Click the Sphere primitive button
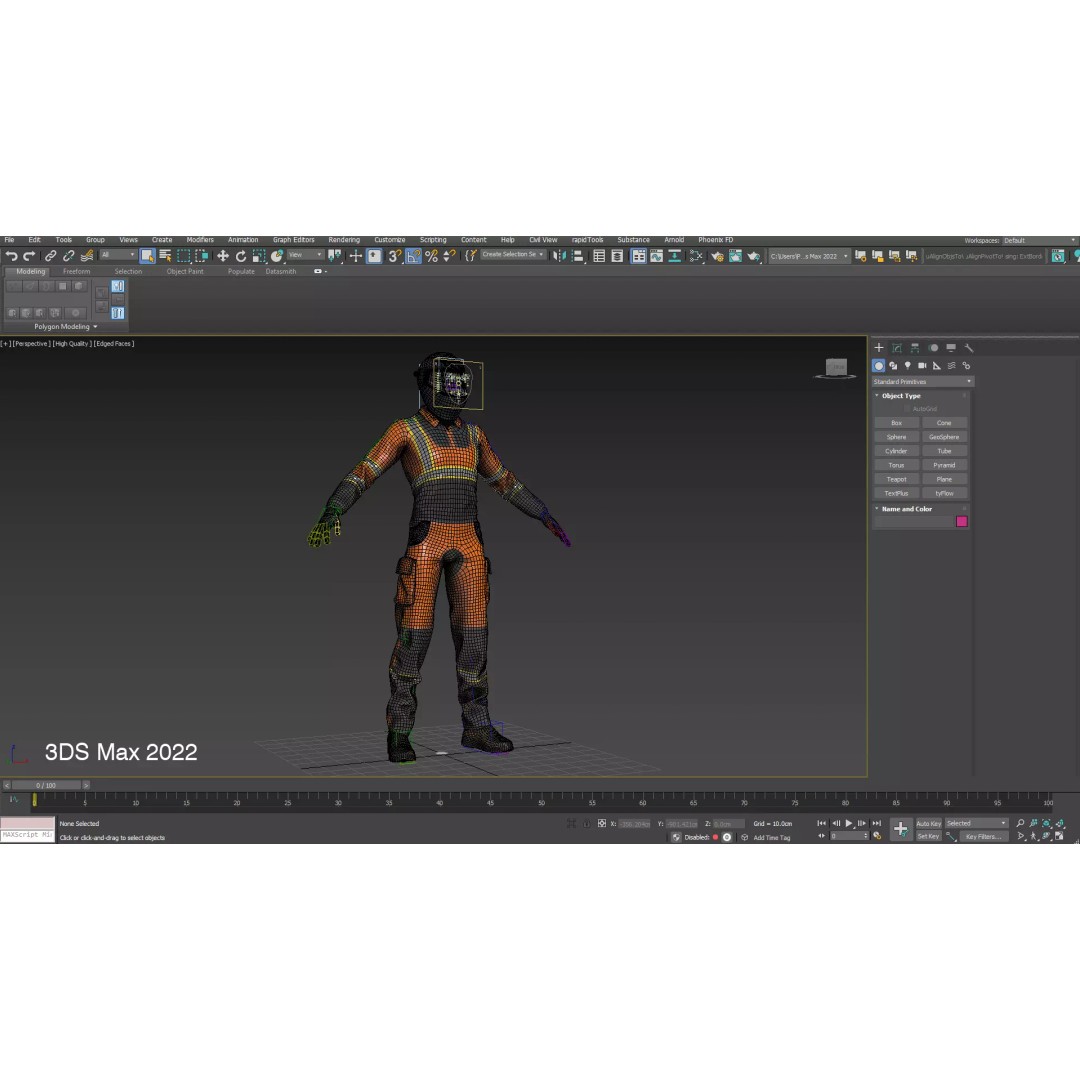The height and width of the screenshot is (1080, 1080). [896, 437]
